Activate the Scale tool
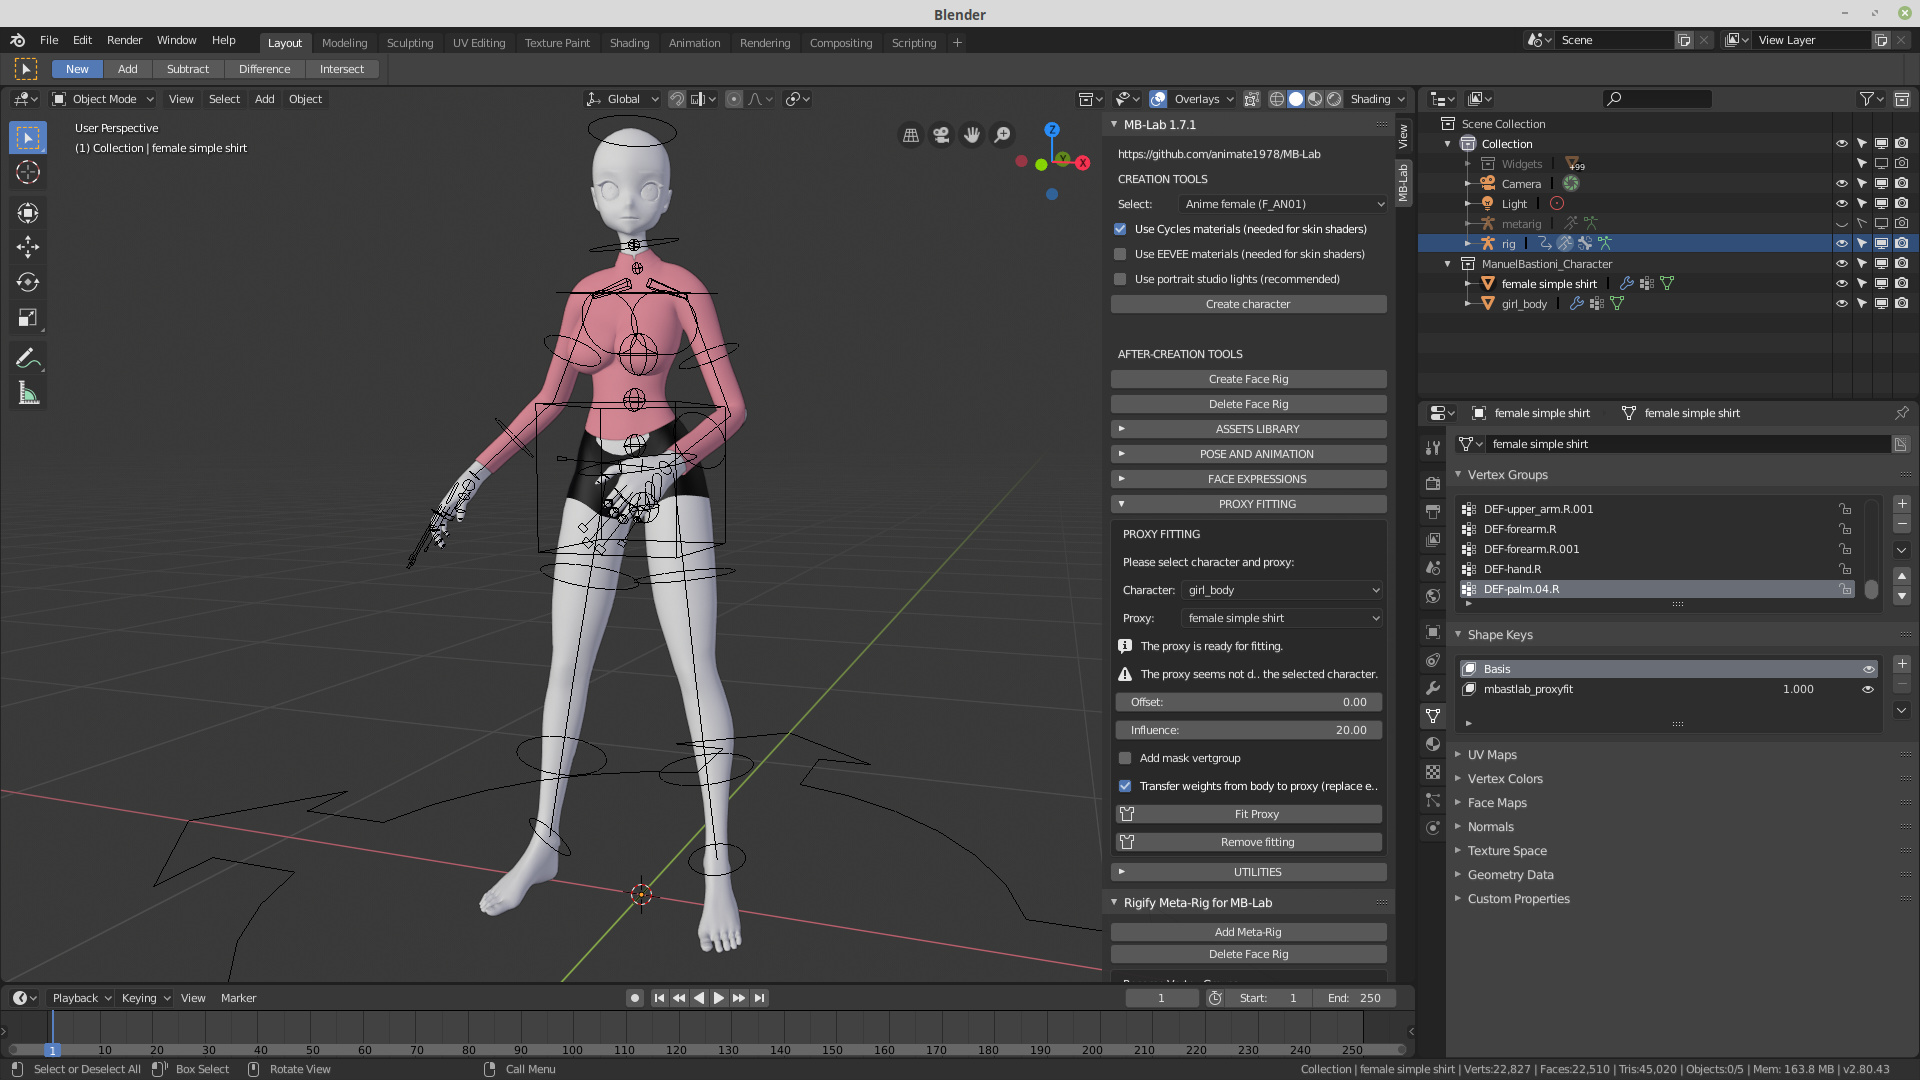 pos(28,318)
